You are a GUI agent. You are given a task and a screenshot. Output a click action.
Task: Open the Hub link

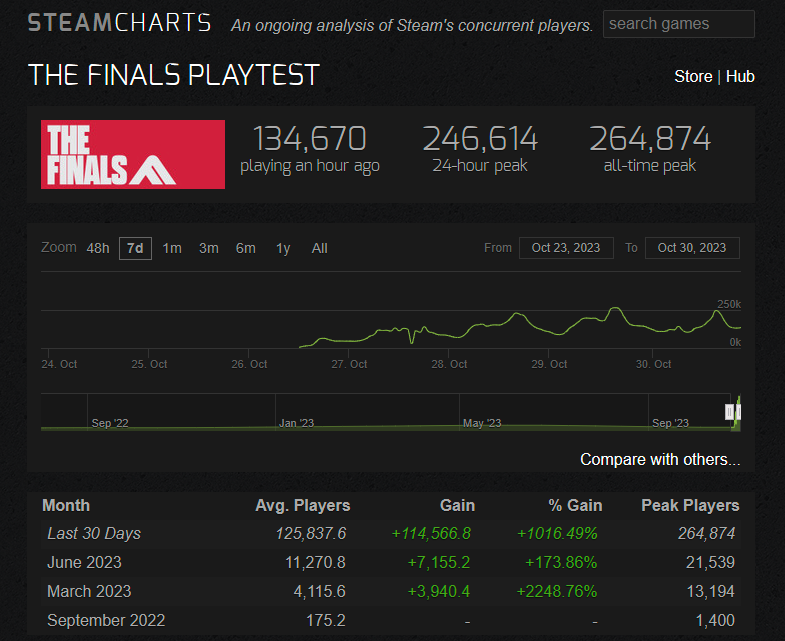click(740, 77)
